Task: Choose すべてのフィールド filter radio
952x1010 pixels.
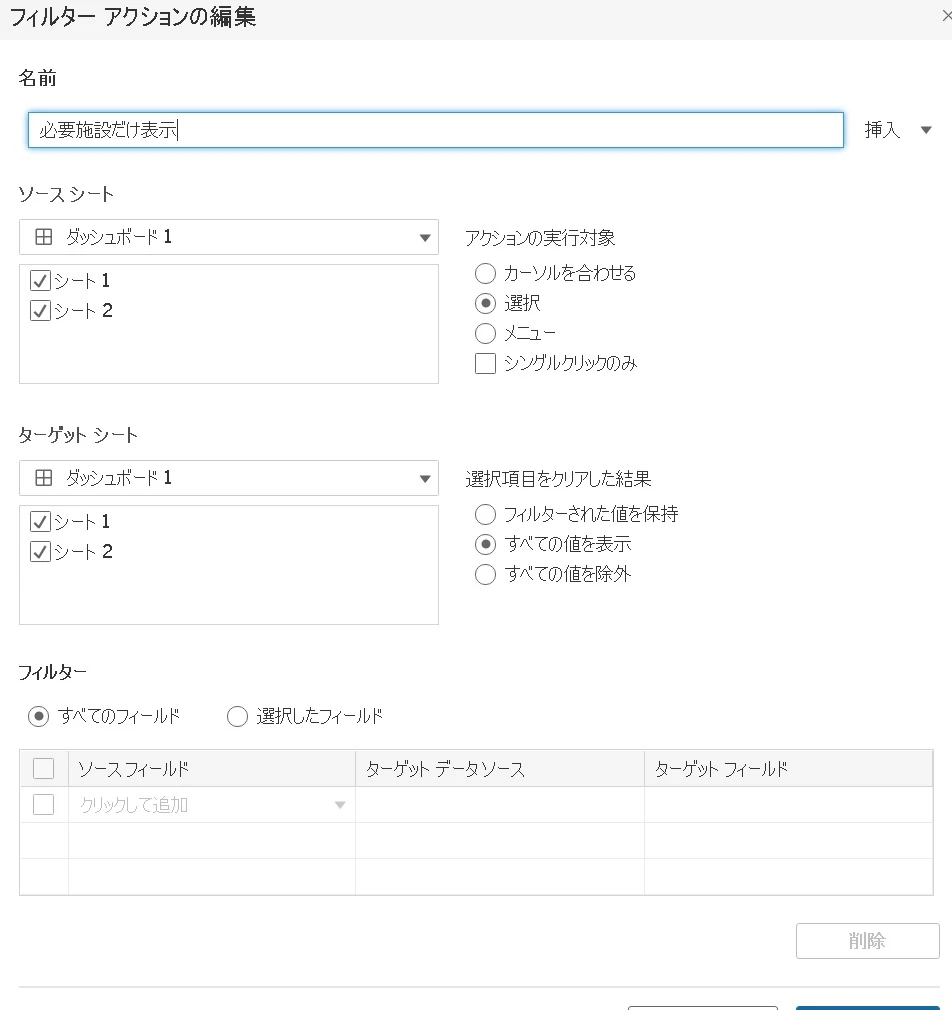Action: tap(39, 716)
